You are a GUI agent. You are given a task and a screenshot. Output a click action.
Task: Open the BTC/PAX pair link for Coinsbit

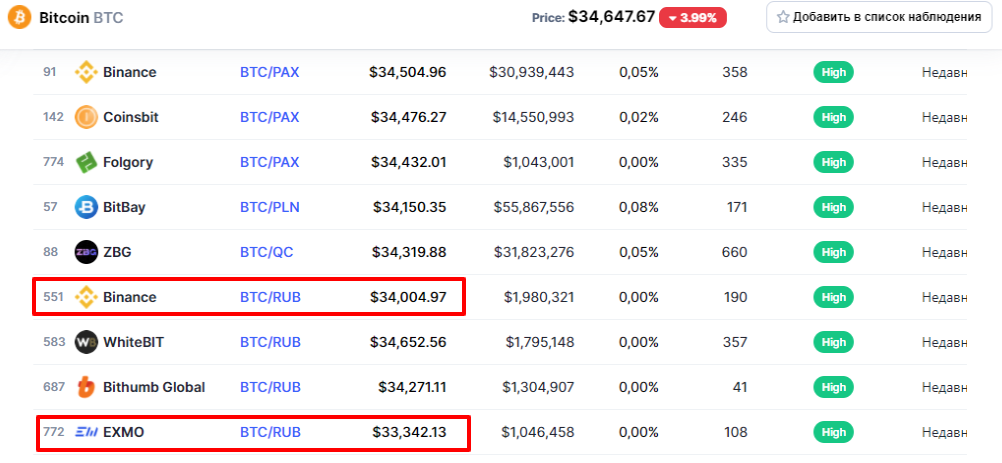[x=270, y=118]
